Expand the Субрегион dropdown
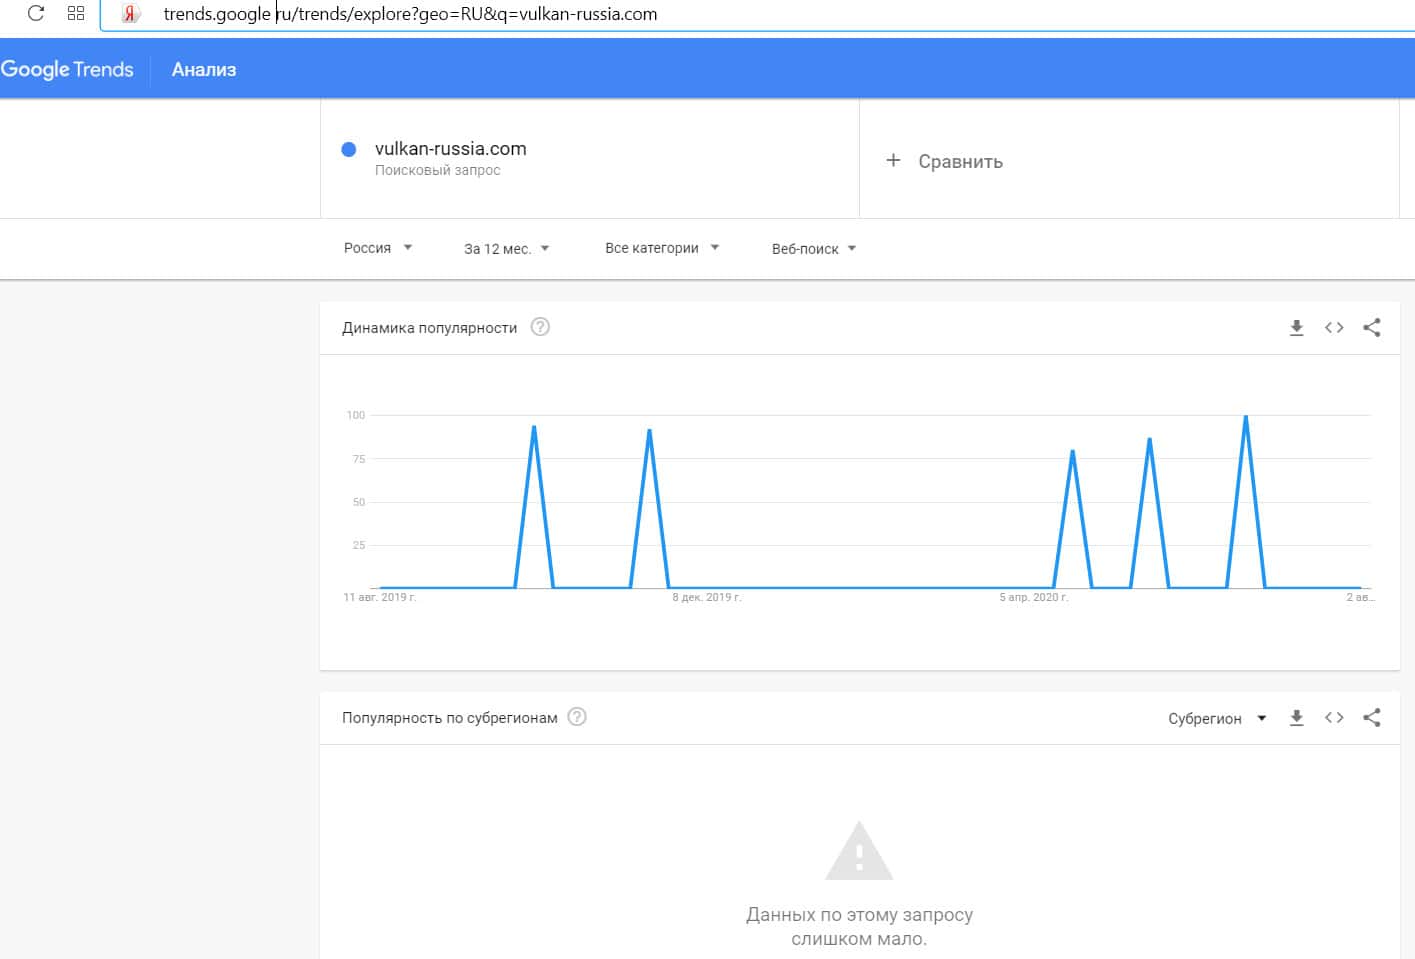Viewport: 1415px width, 959px height. pyautogui.click(x=1217, y=718)
